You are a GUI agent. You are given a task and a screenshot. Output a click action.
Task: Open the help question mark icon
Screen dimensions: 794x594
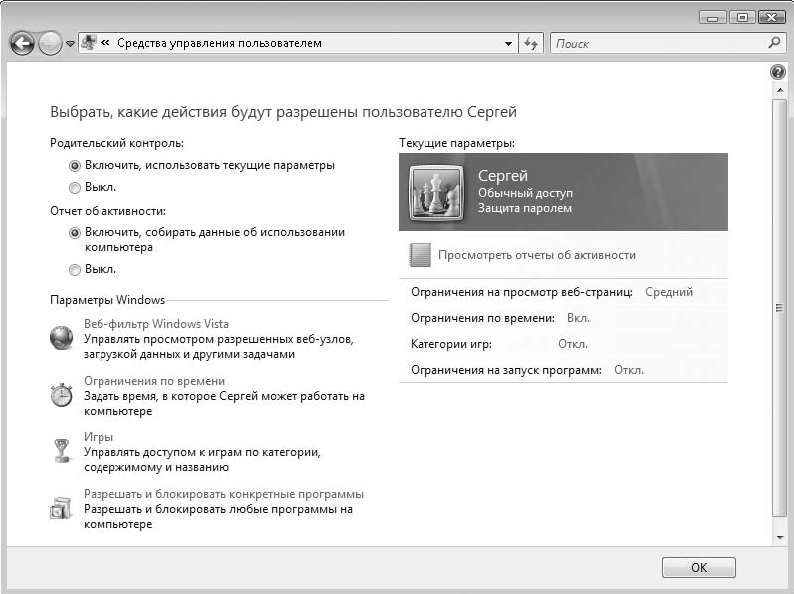[778, 73]
